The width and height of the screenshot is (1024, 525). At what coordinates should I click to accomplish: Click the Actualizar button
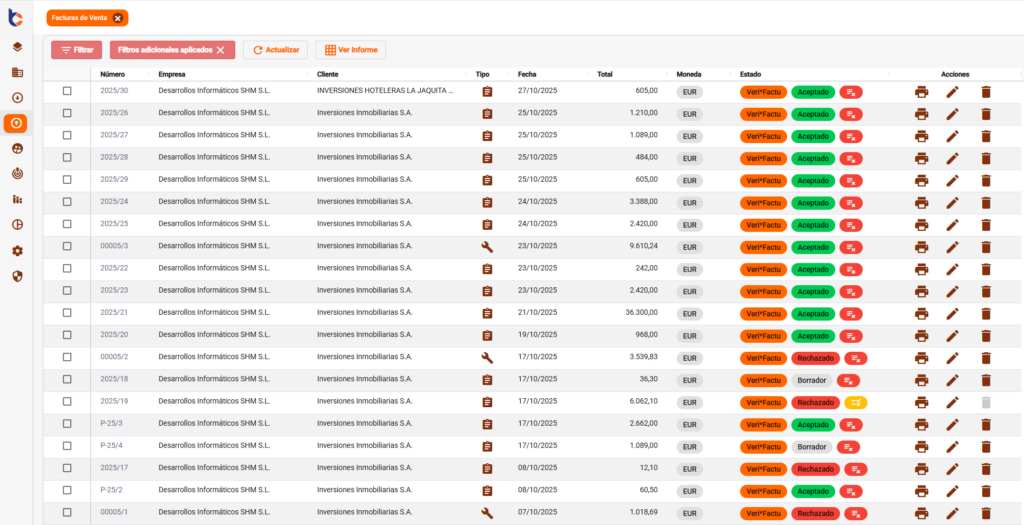(275, 50)
